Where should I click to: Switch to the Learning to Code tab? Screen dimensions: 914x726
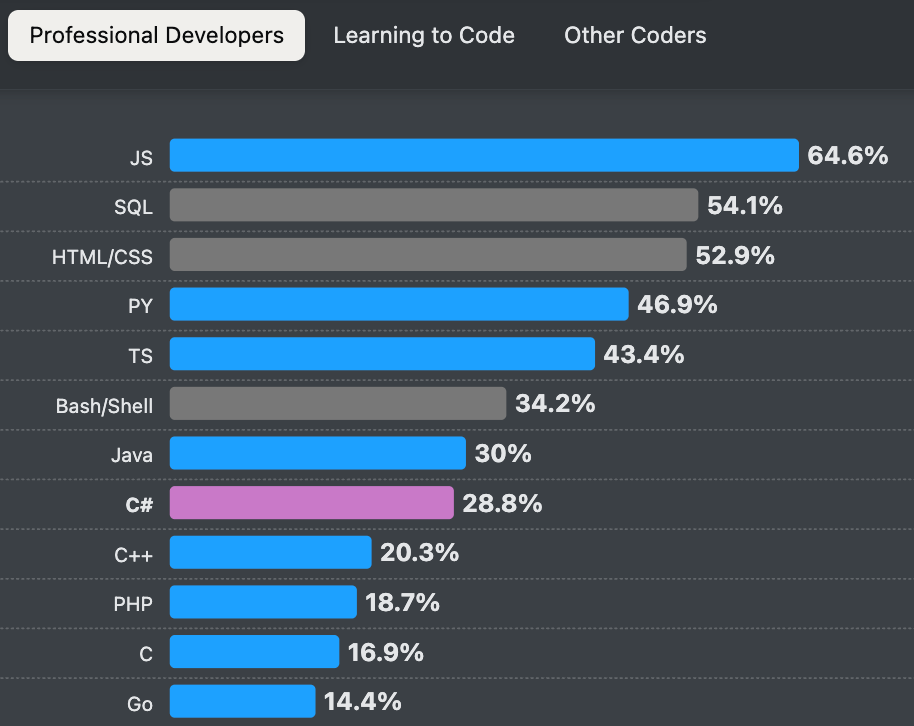[424, 35]
